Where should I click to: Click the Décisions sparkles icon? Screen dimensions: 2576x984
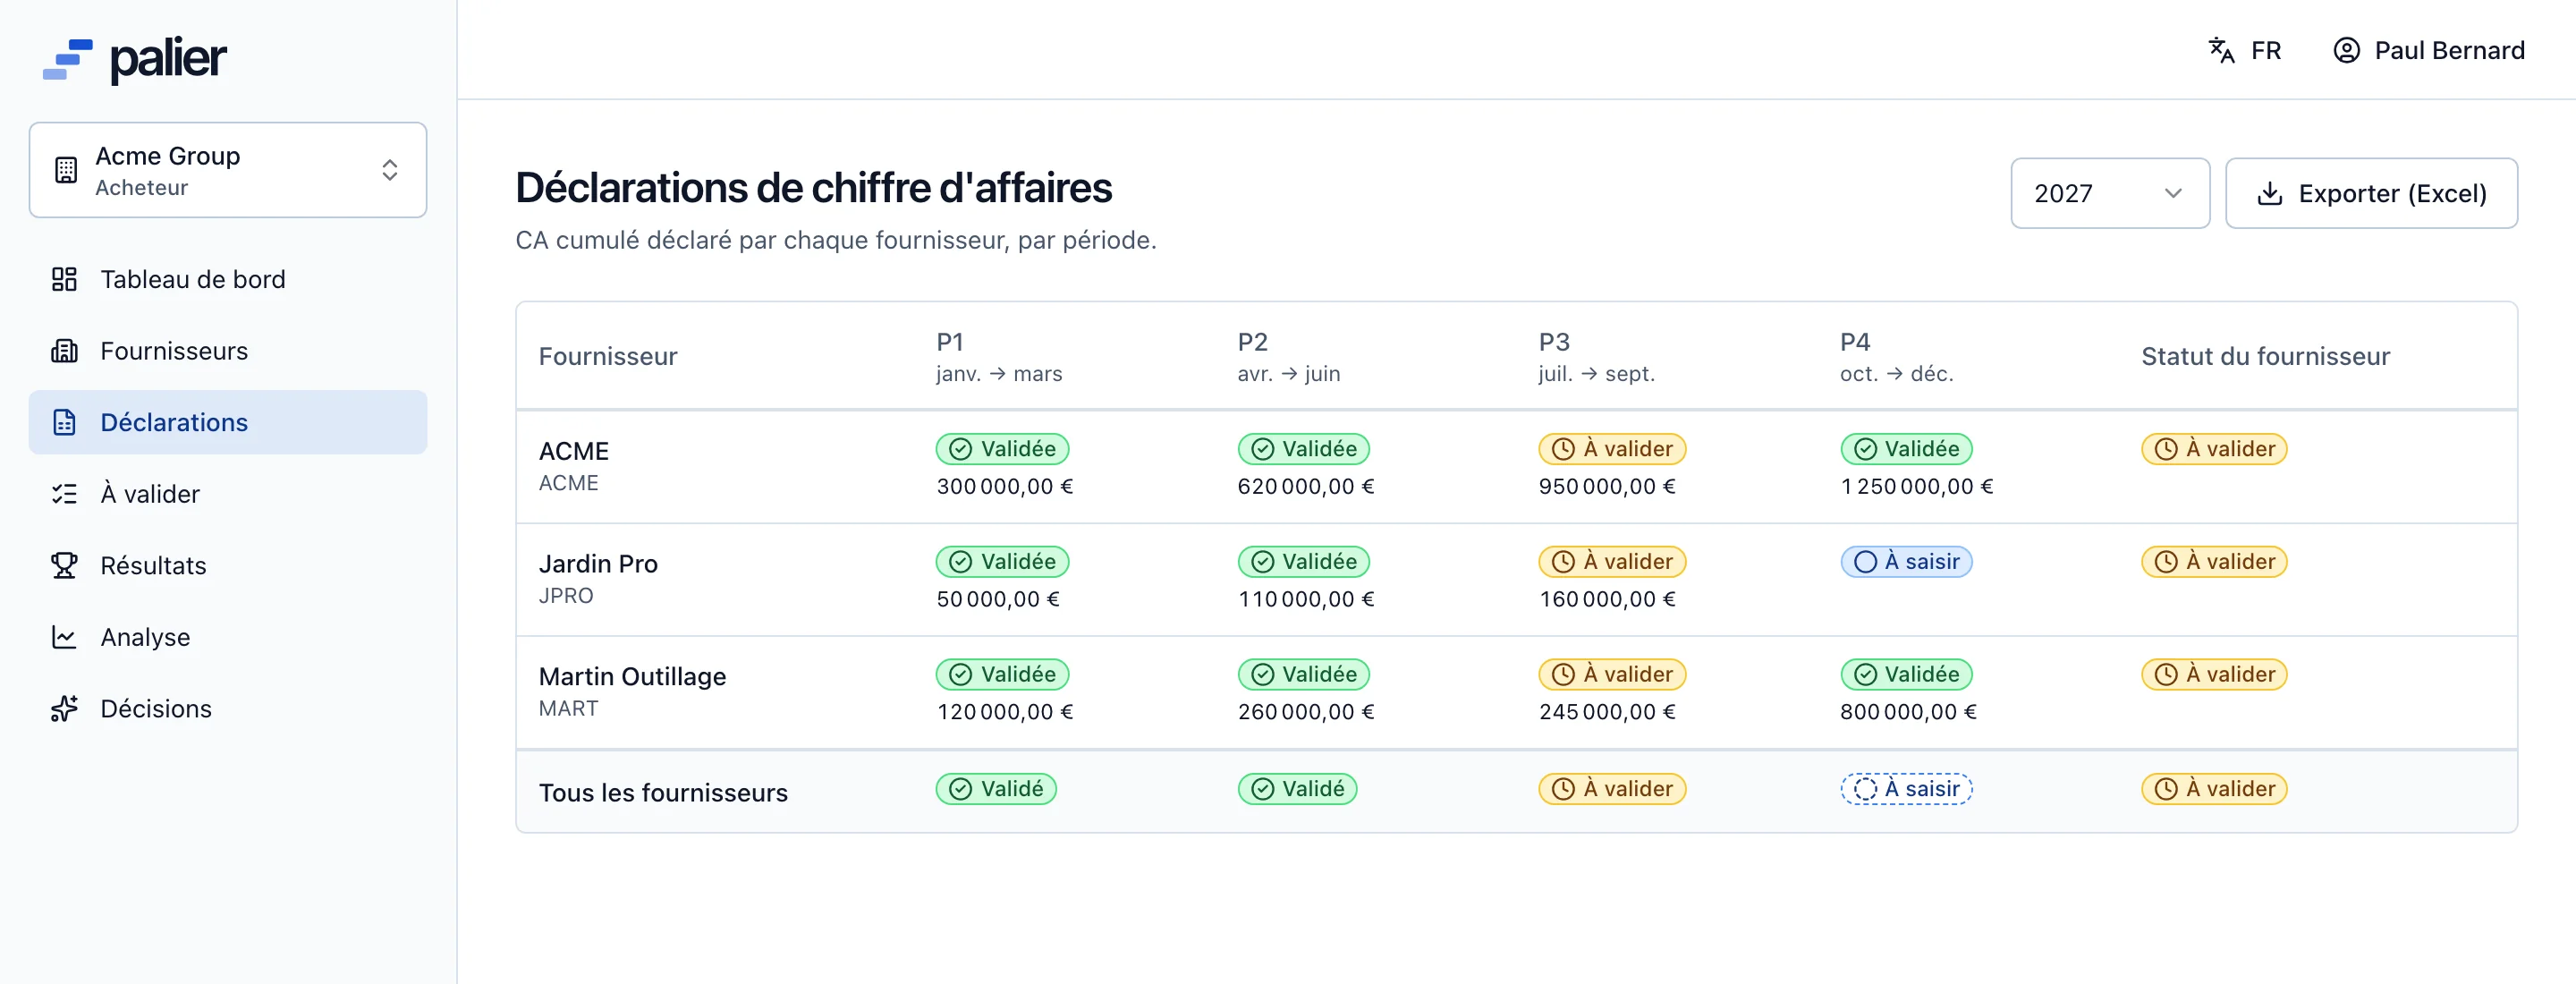(x=64, y=708)
